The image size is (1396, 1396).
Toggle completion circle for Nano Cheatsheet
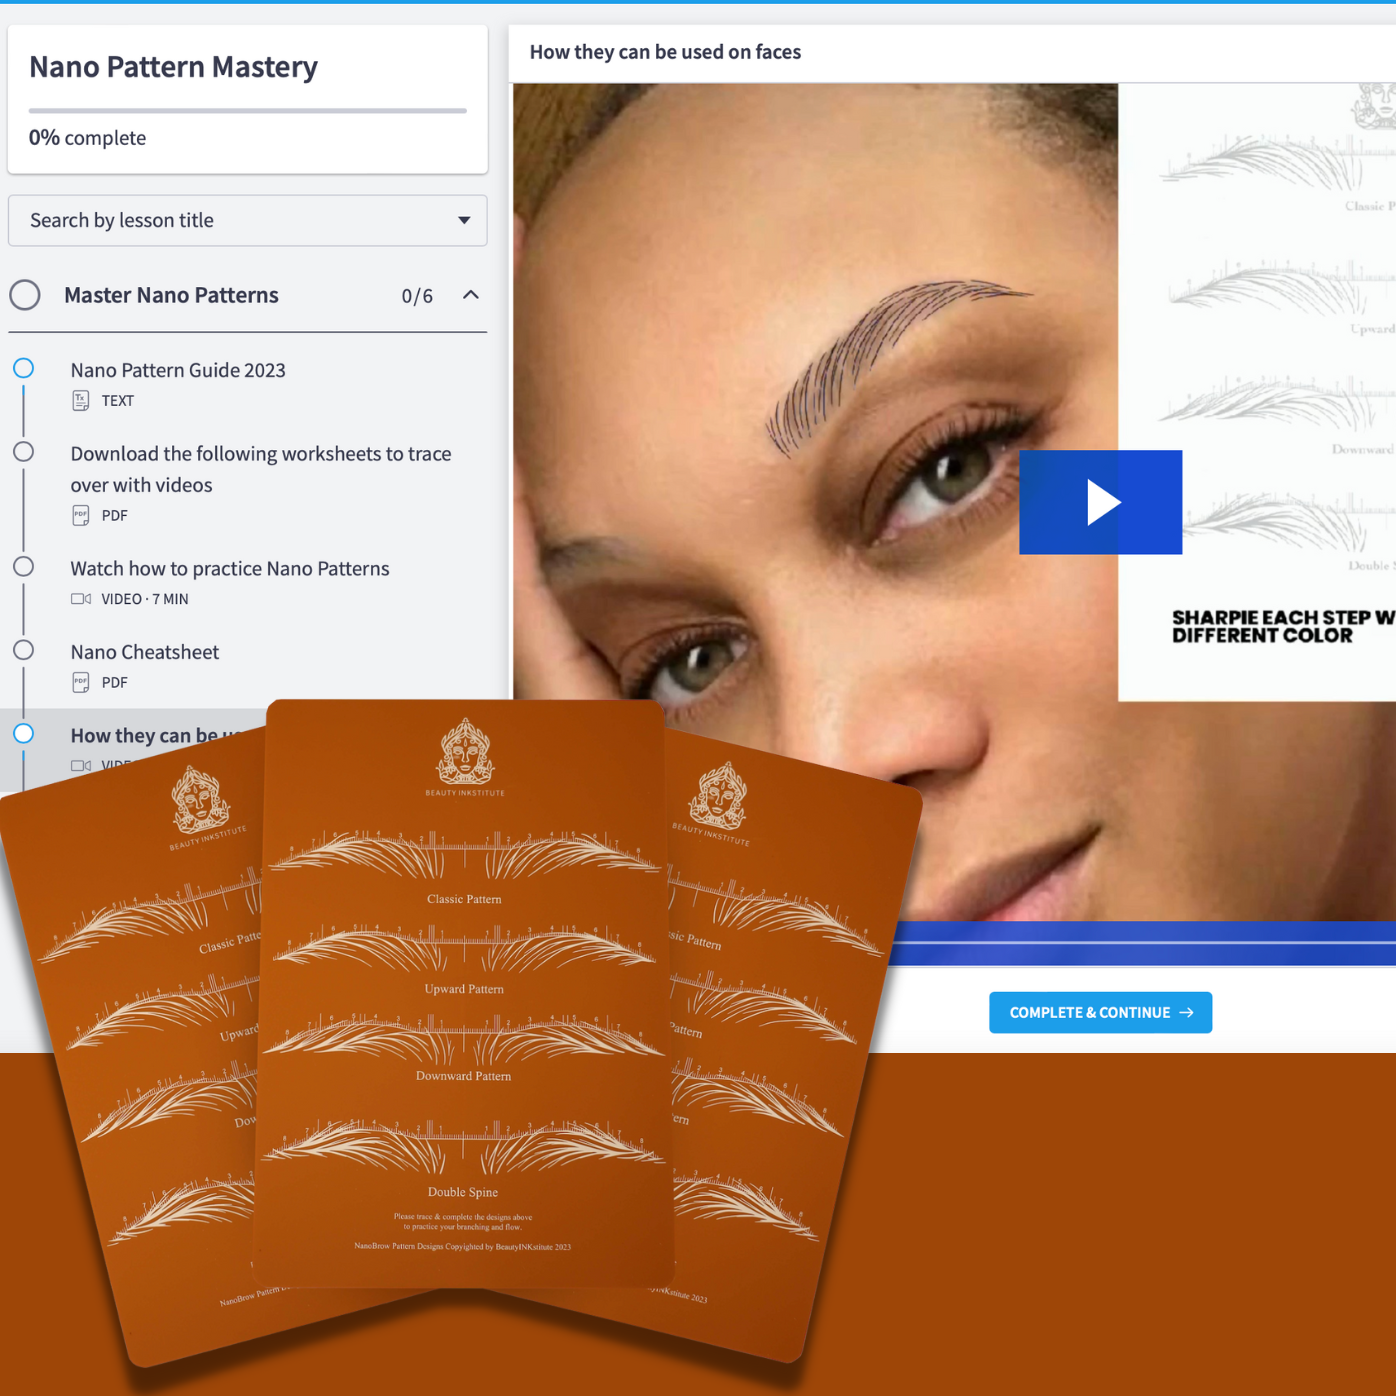pyautogui.click(x=24, y=651)
